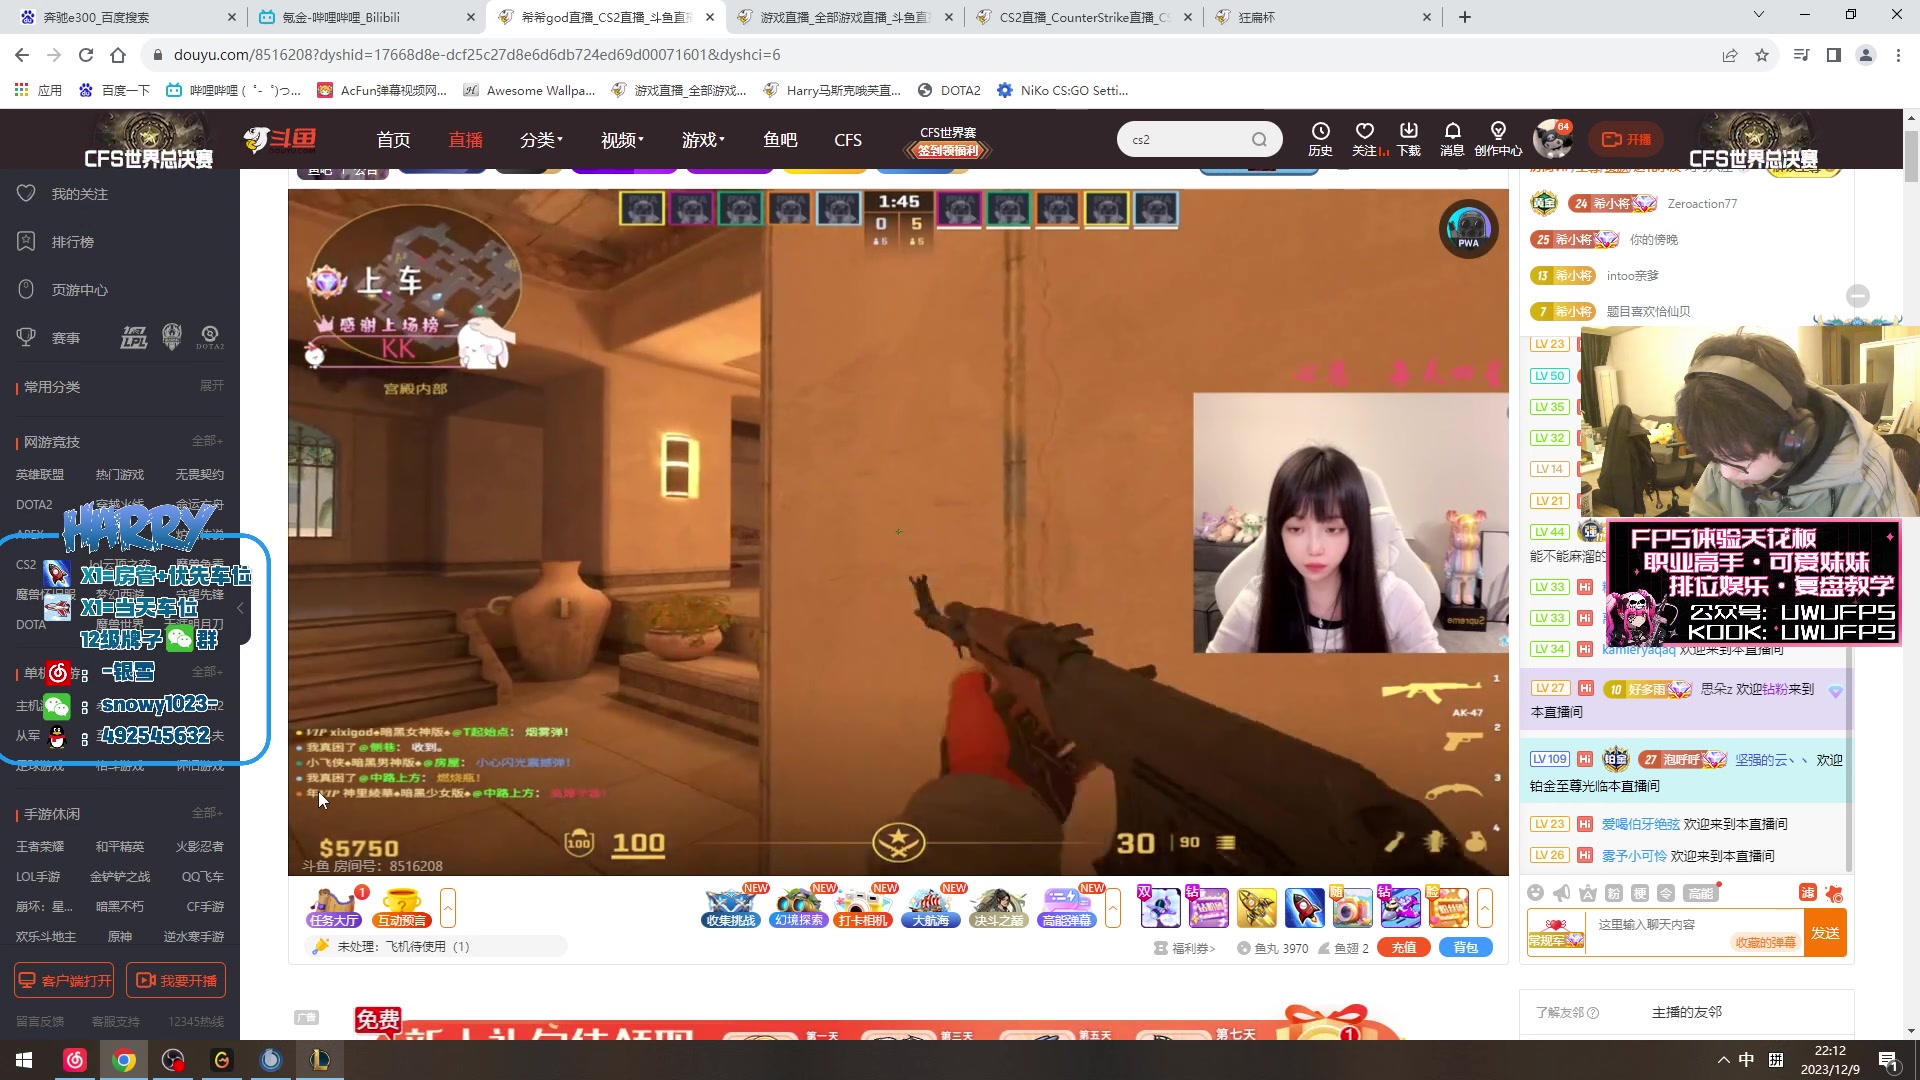Open the 关注 heart icon in header
Image resolution: width=1920 pixels, height=1080 pixels.
(x=1364, y=139)
